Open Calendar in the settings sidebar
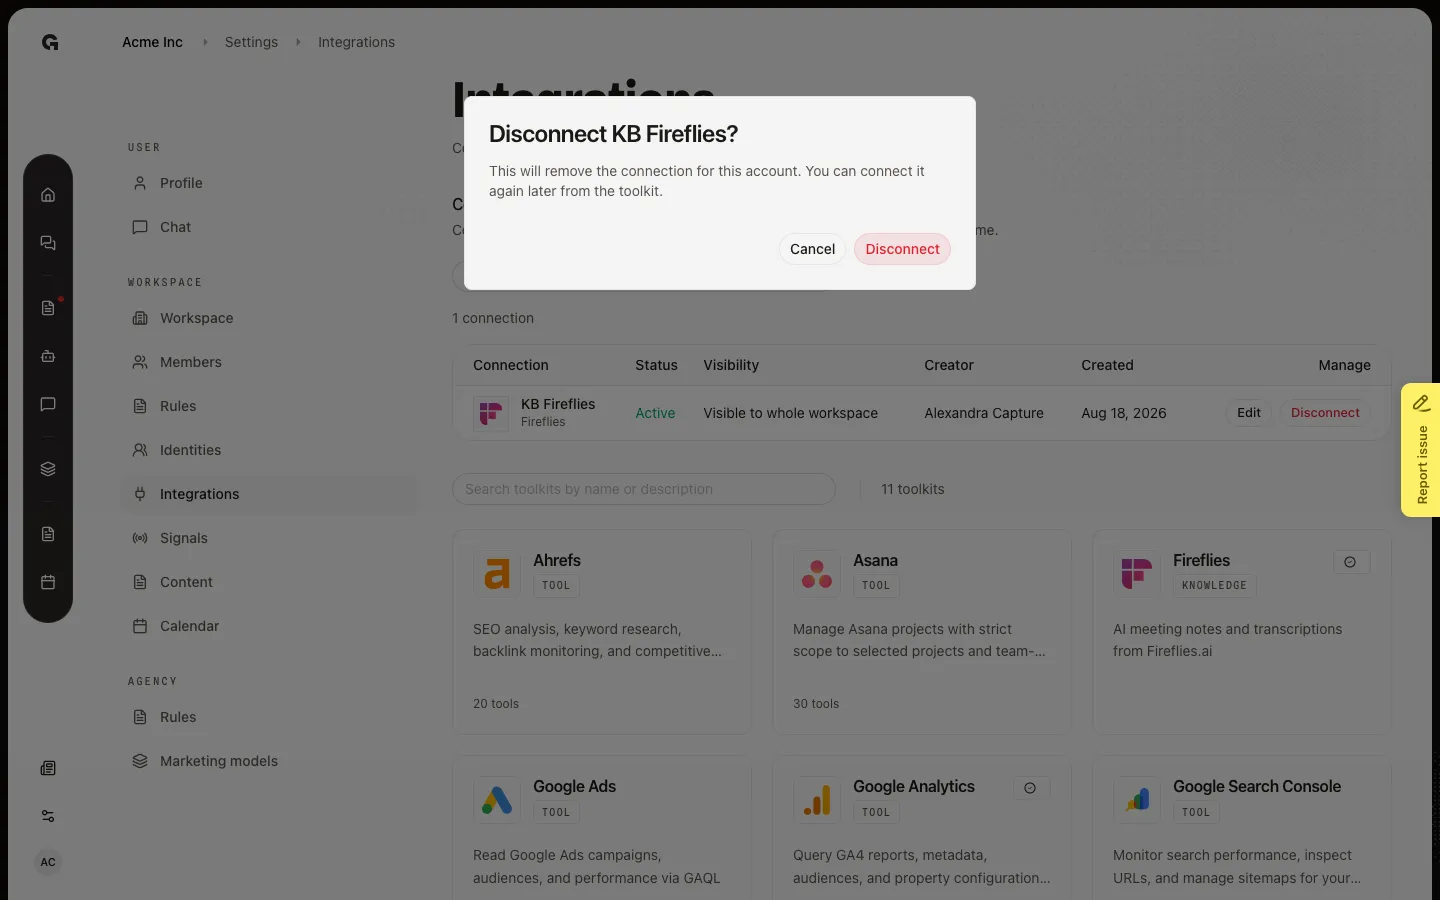Viewport: 1440px width, 900px height. pos(270,626)
